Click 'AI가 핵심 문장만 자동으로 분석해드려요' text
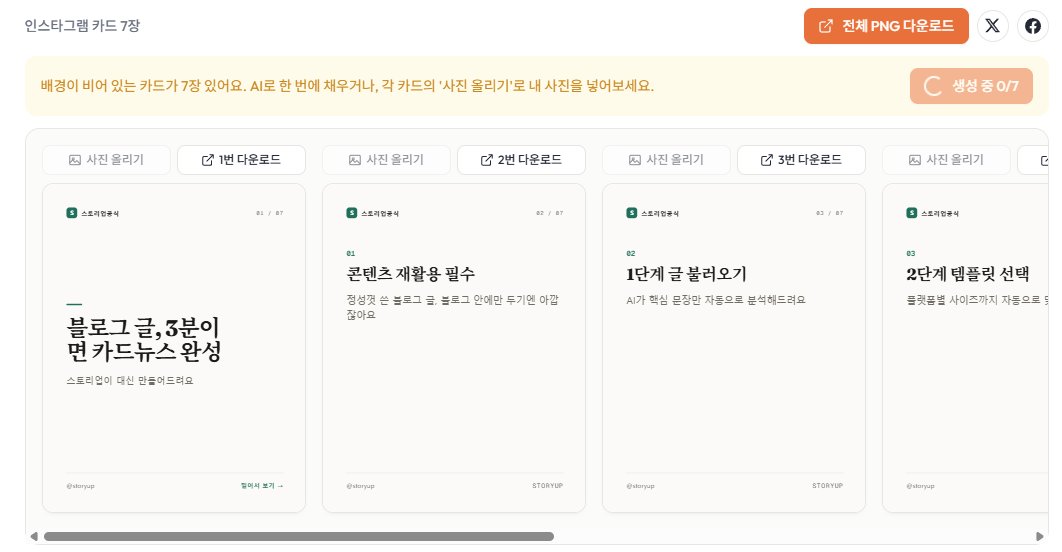The height and width of the screenshot is (552, 1062). pyautogui.click(x=716, y=300)
